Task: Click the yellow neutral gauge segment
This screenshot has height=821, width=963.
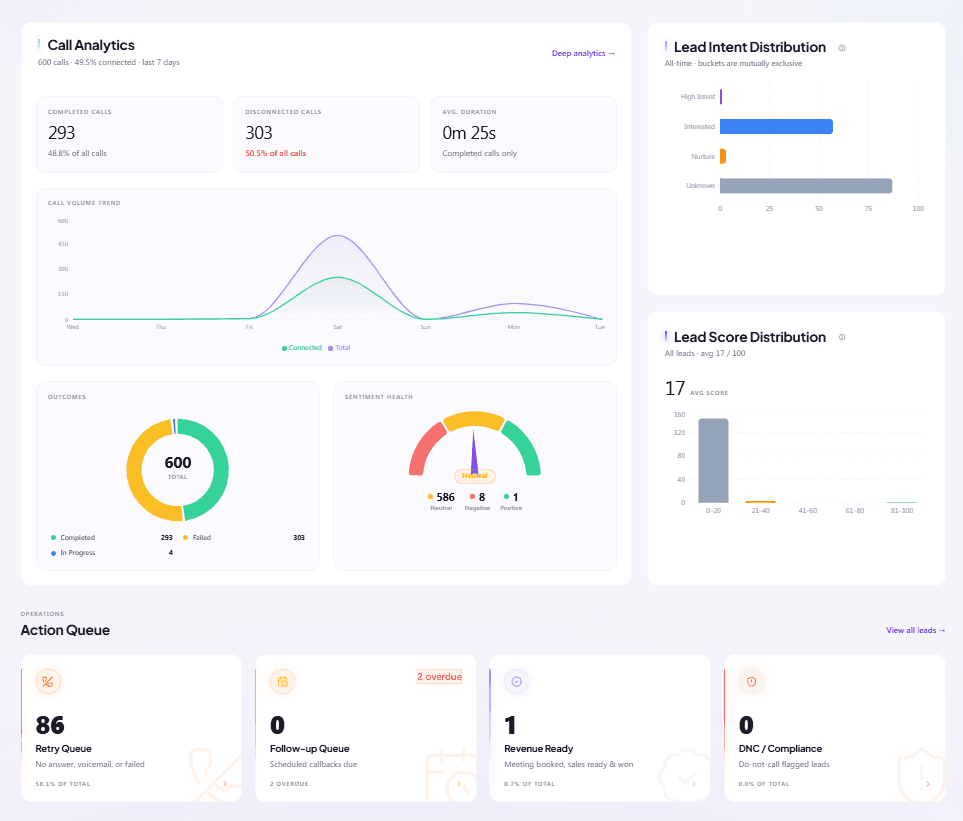Action: click(474, 419)
